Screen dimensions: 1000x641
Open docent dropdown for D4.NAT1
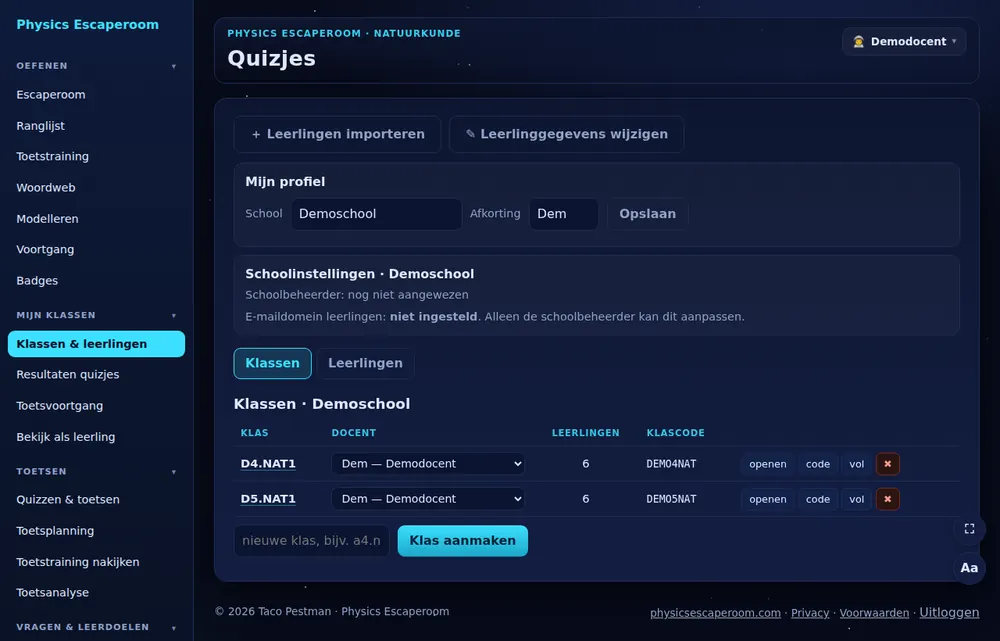(428, 464)
